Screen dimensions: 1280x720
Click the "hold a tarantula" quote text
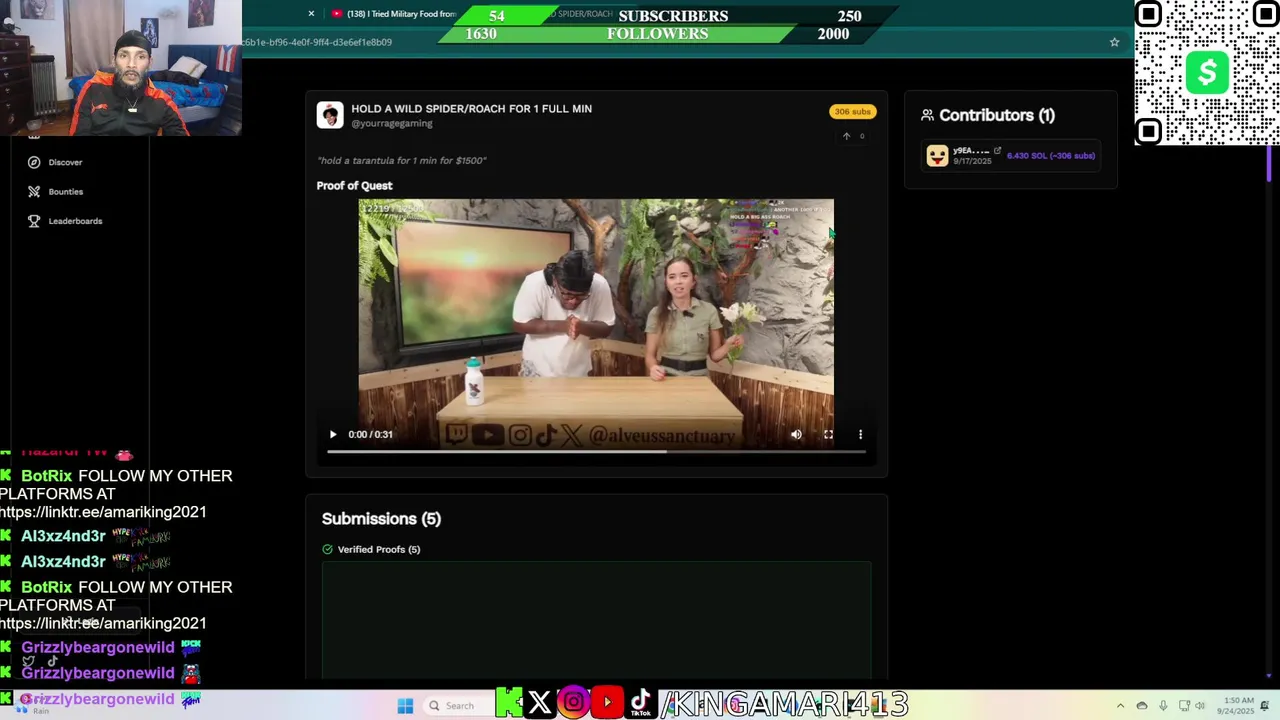tap(402, 160)
